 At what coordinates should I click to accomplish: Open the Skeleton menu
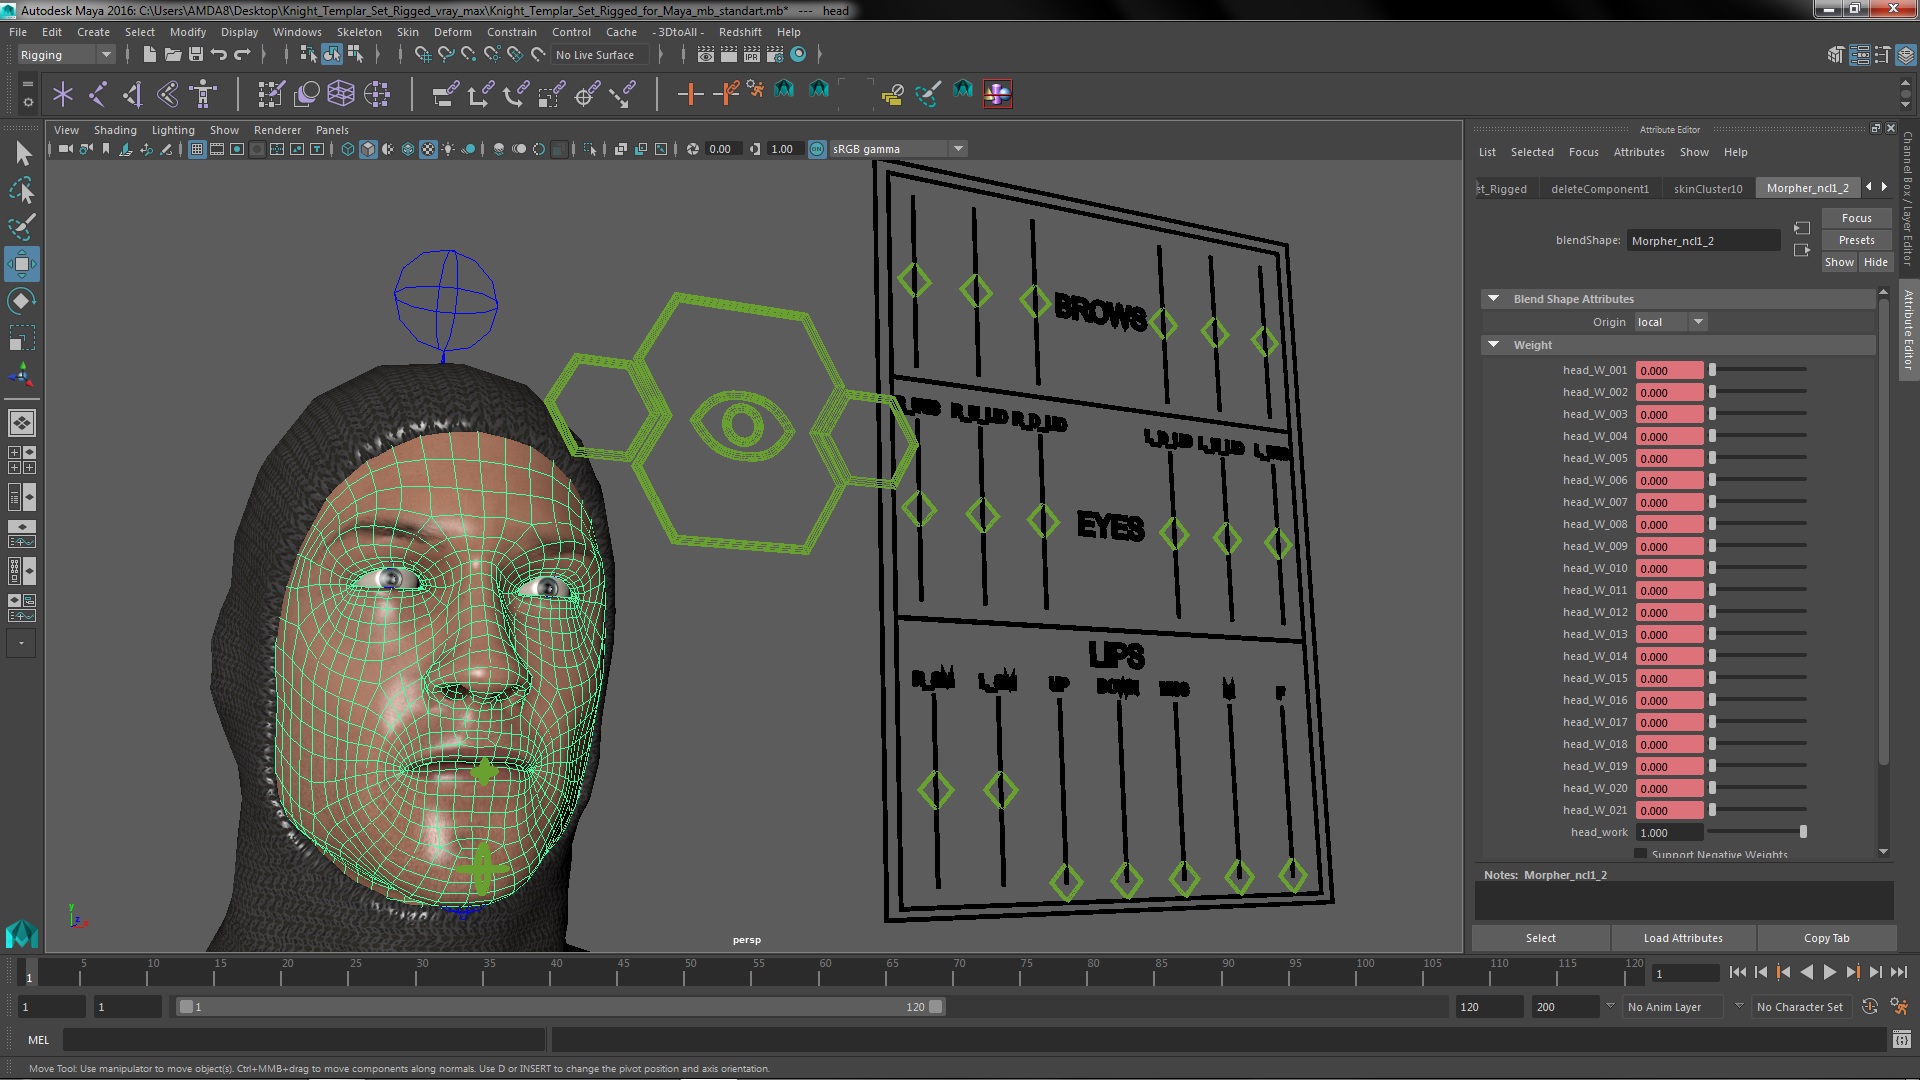point(359,32)
